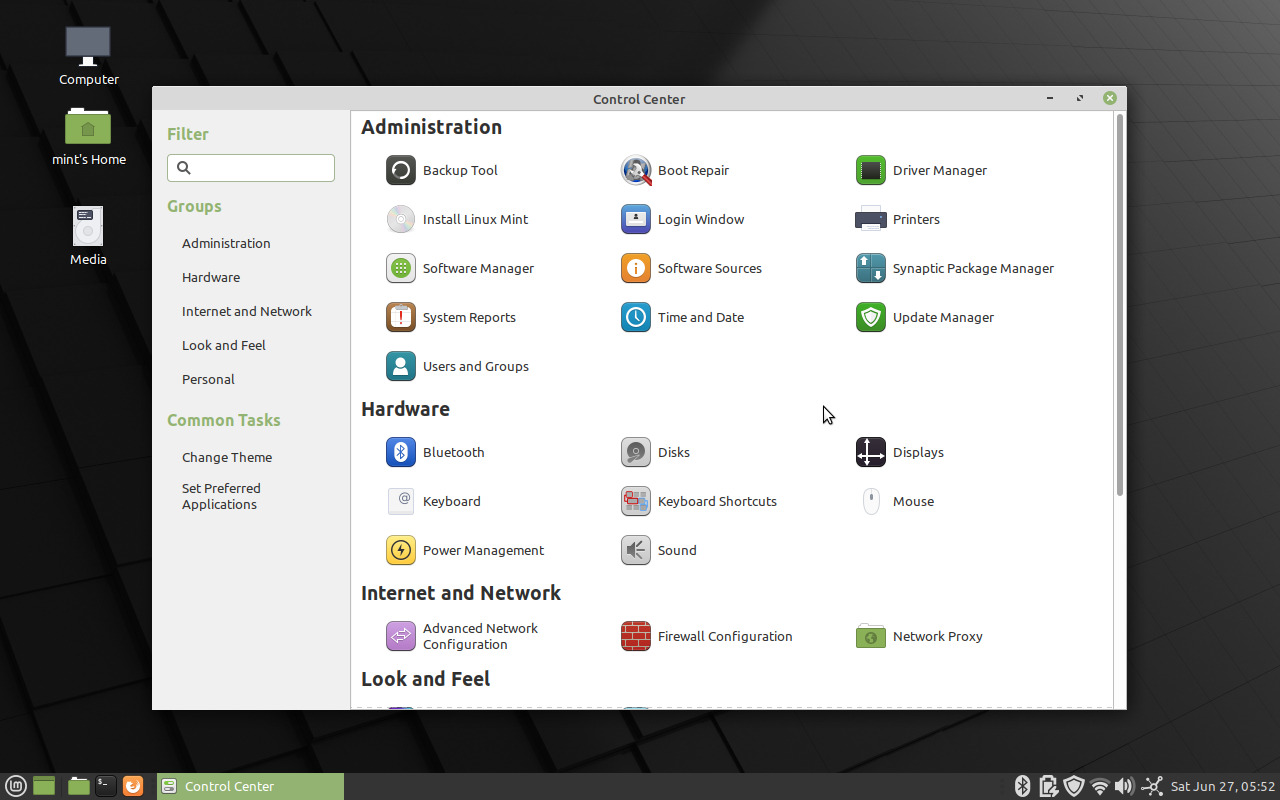Launch Firefox from the taskbar

coord(133,786)
